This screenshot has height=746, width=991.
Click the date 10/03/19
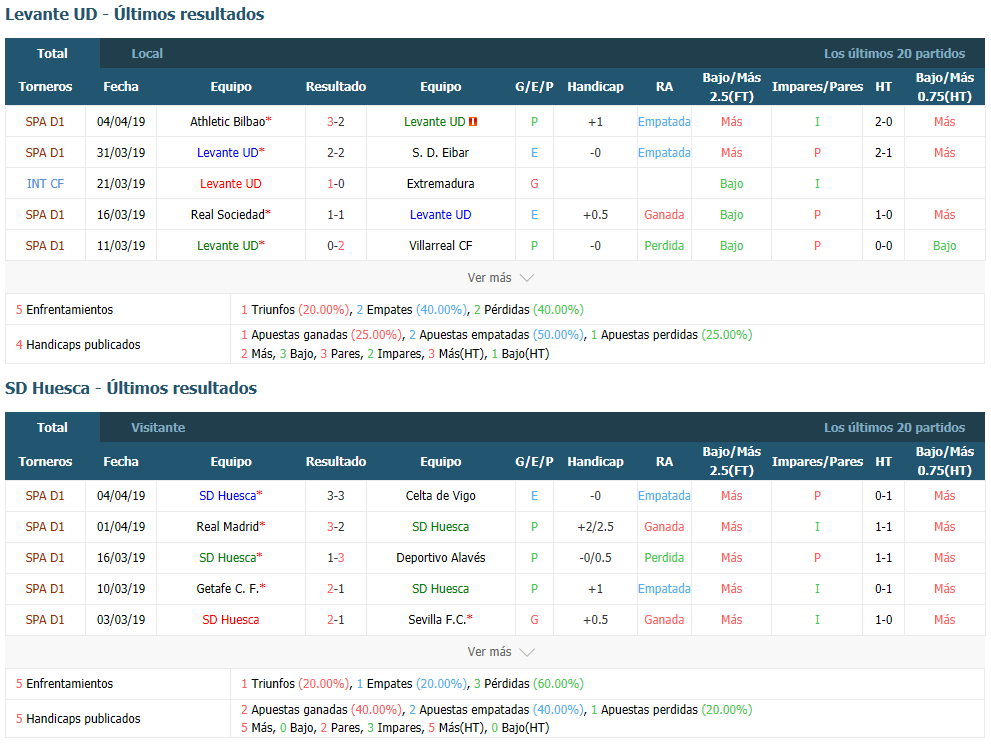point(121,589)
